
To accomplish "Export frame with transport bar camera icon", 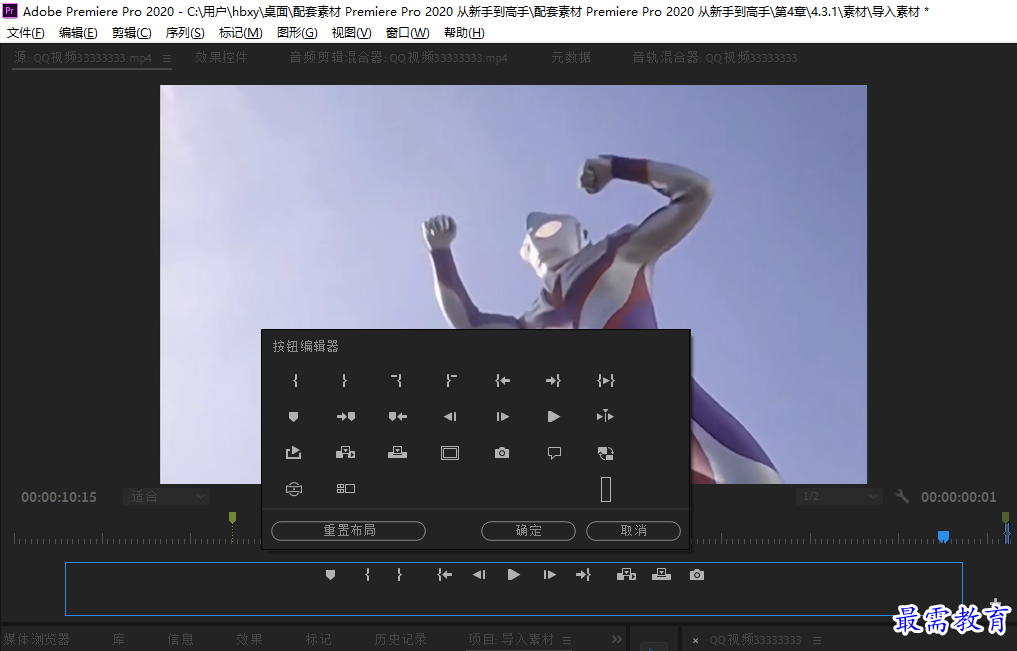I will pyautogui.click(x=697, y=575).
